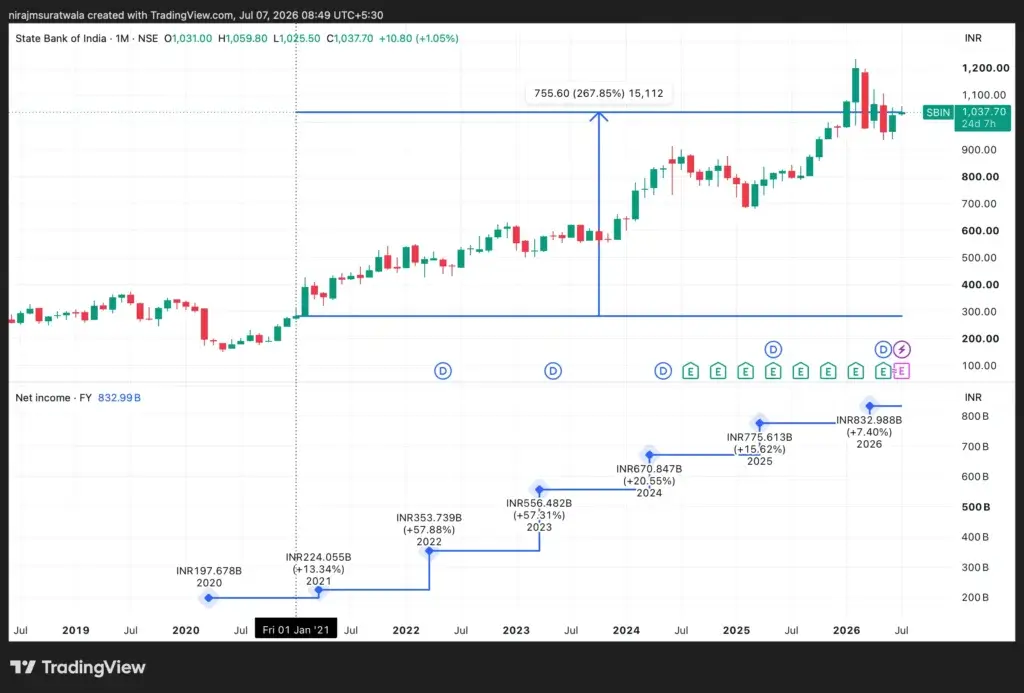1024x693 pixels.
Task: Click the C1,037.70 close value in header
Action: (350, 39)
